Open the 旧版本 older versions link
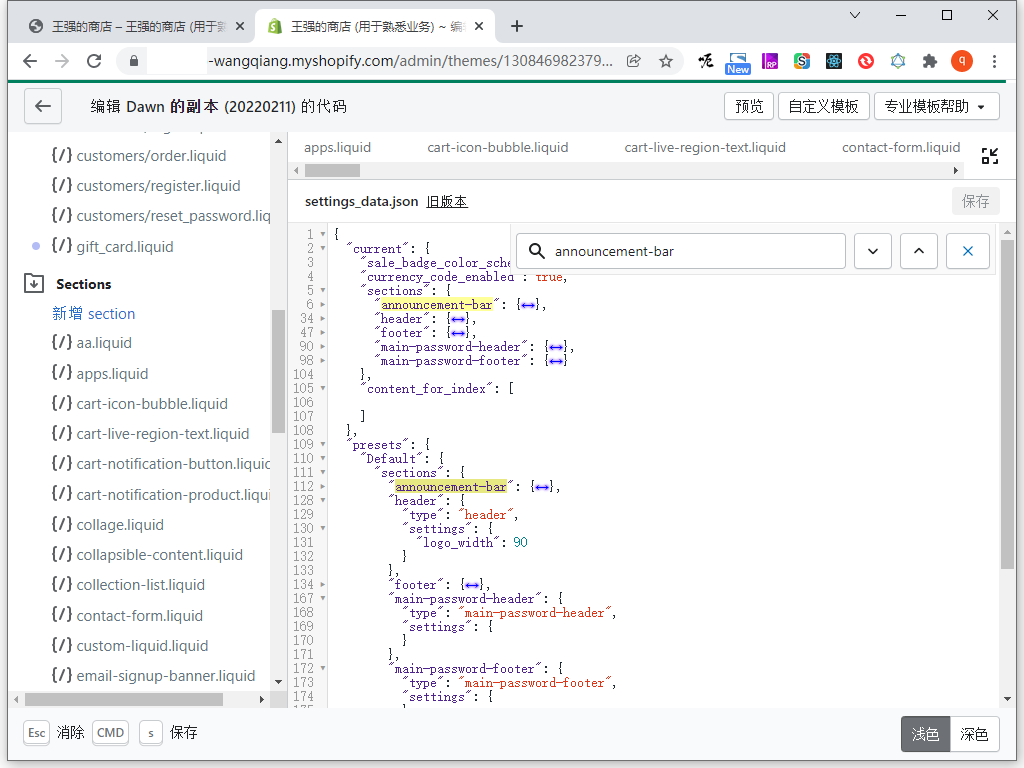 point(447,201)
